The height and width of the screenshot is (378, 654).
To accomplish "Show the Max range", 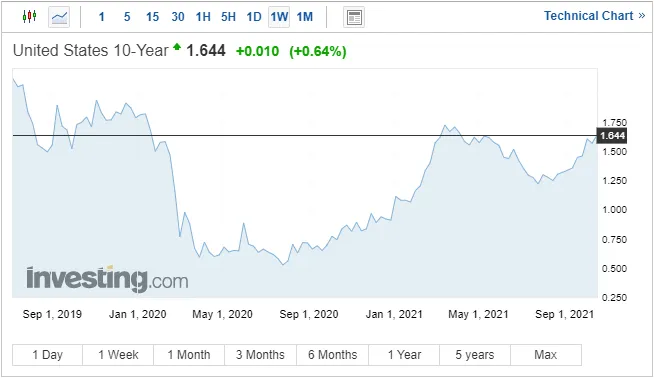I will pos(546,355).
